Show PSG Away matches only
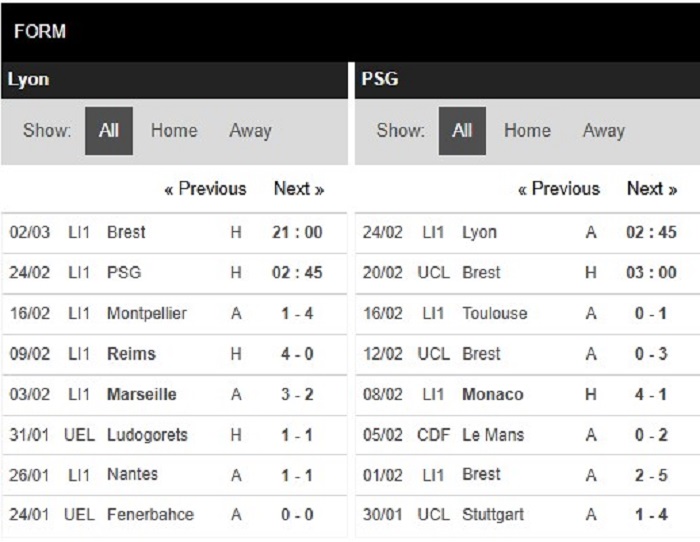This screenshot has height=542, width=700. click(604, 131)
